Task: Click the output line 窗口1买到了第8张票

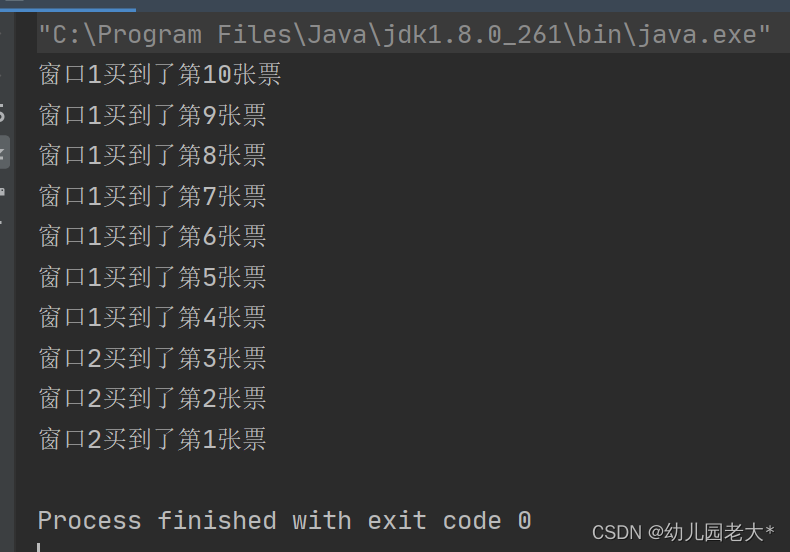Action: click(152, 155)
